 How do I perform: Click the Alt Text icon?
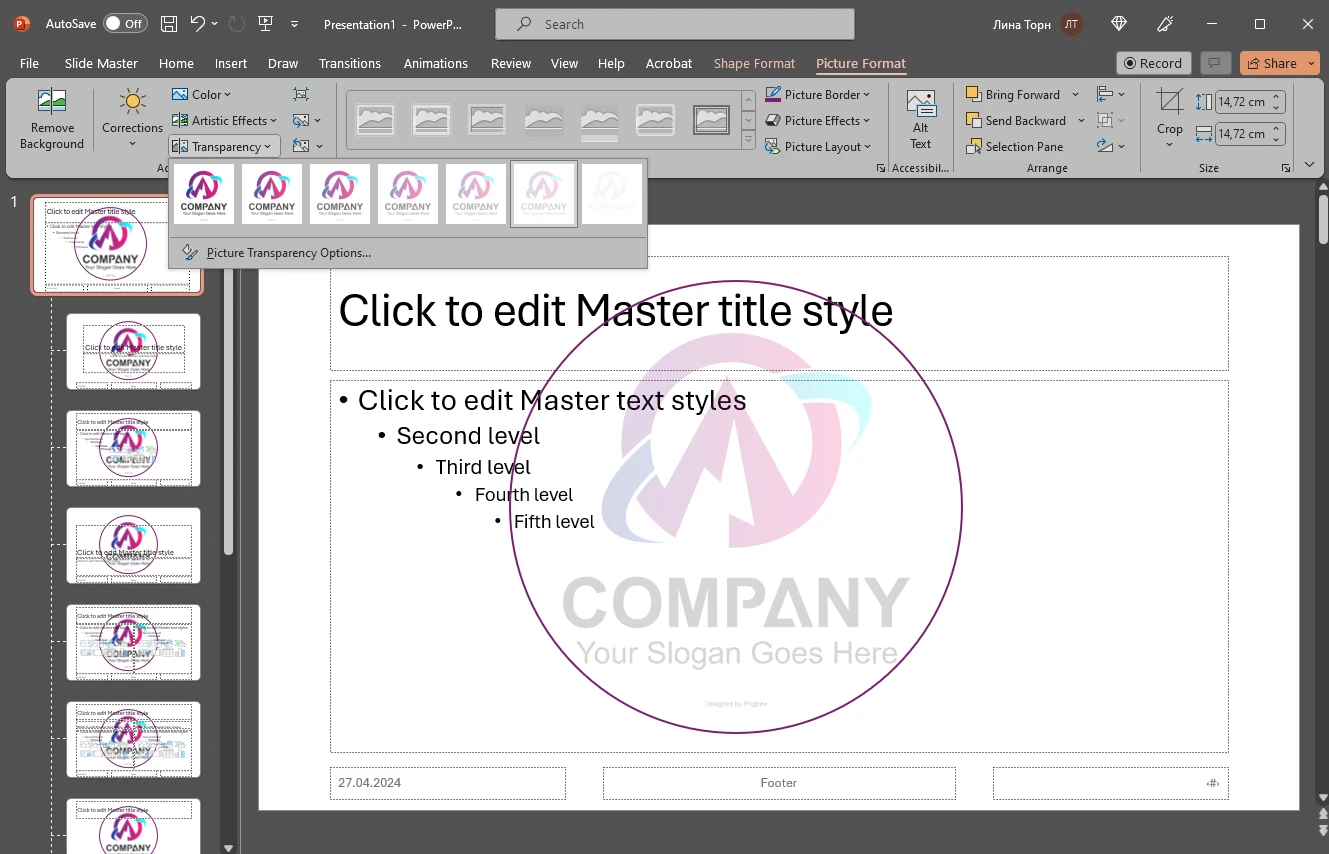(x=919, y=118)
